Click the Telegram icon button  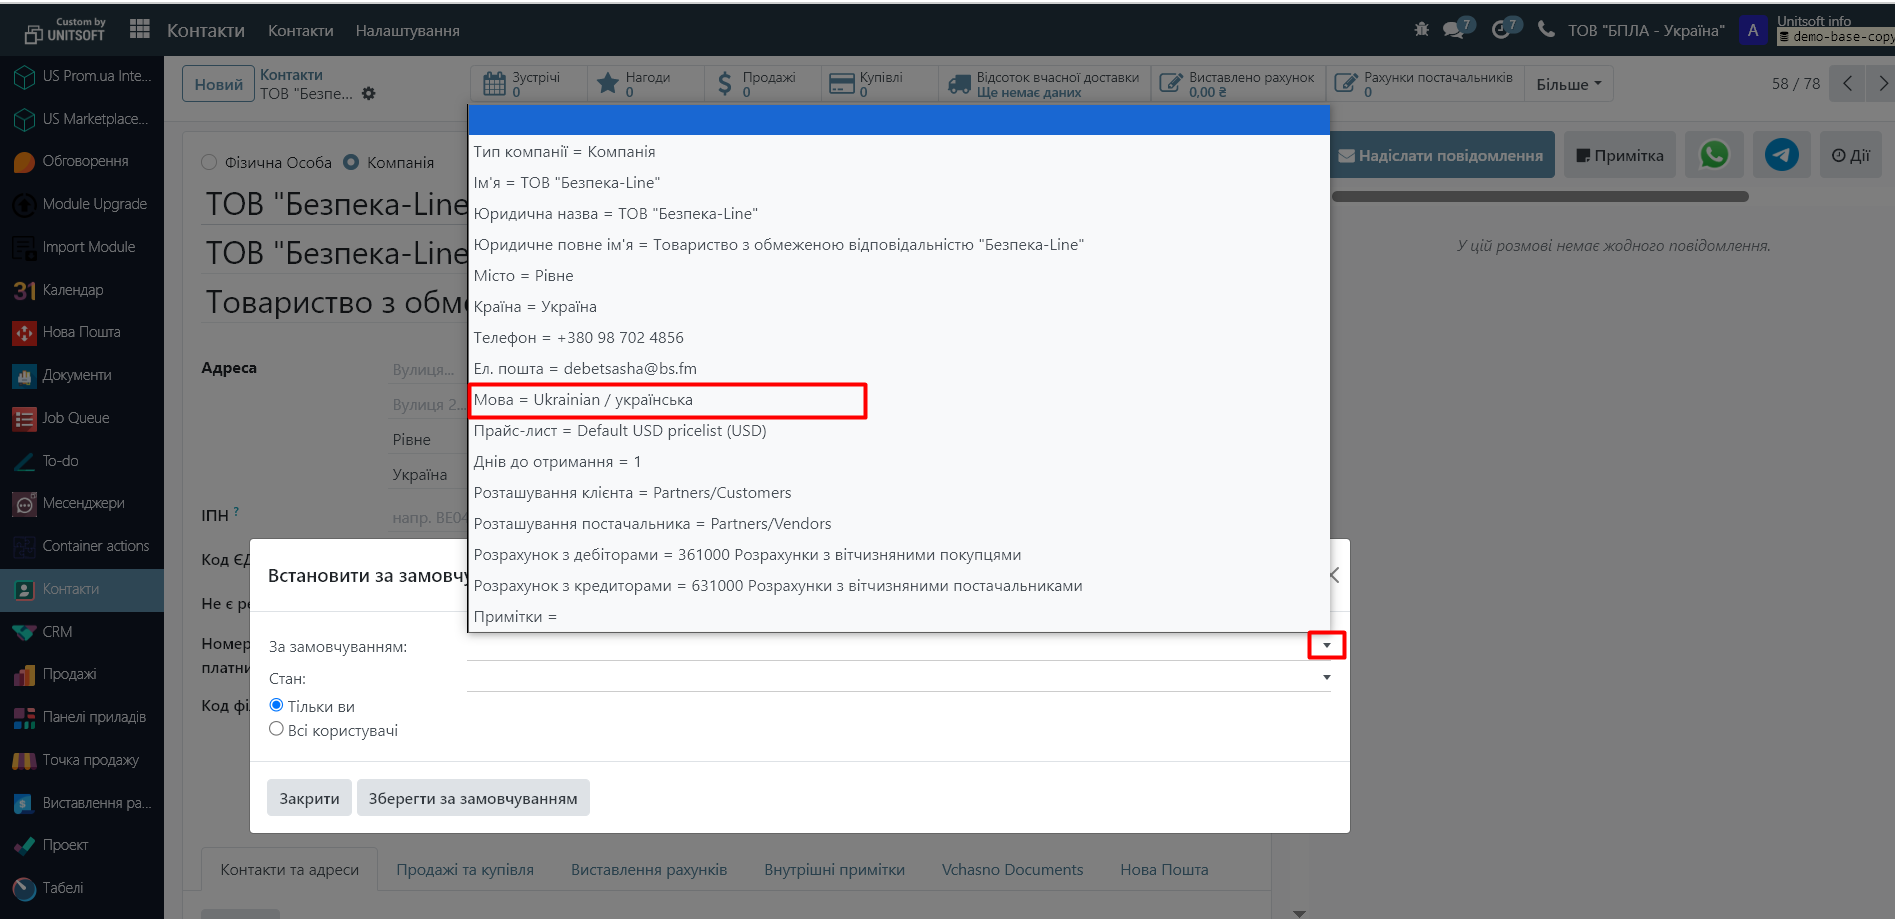pyautogui.click(x=1781, y=155)
